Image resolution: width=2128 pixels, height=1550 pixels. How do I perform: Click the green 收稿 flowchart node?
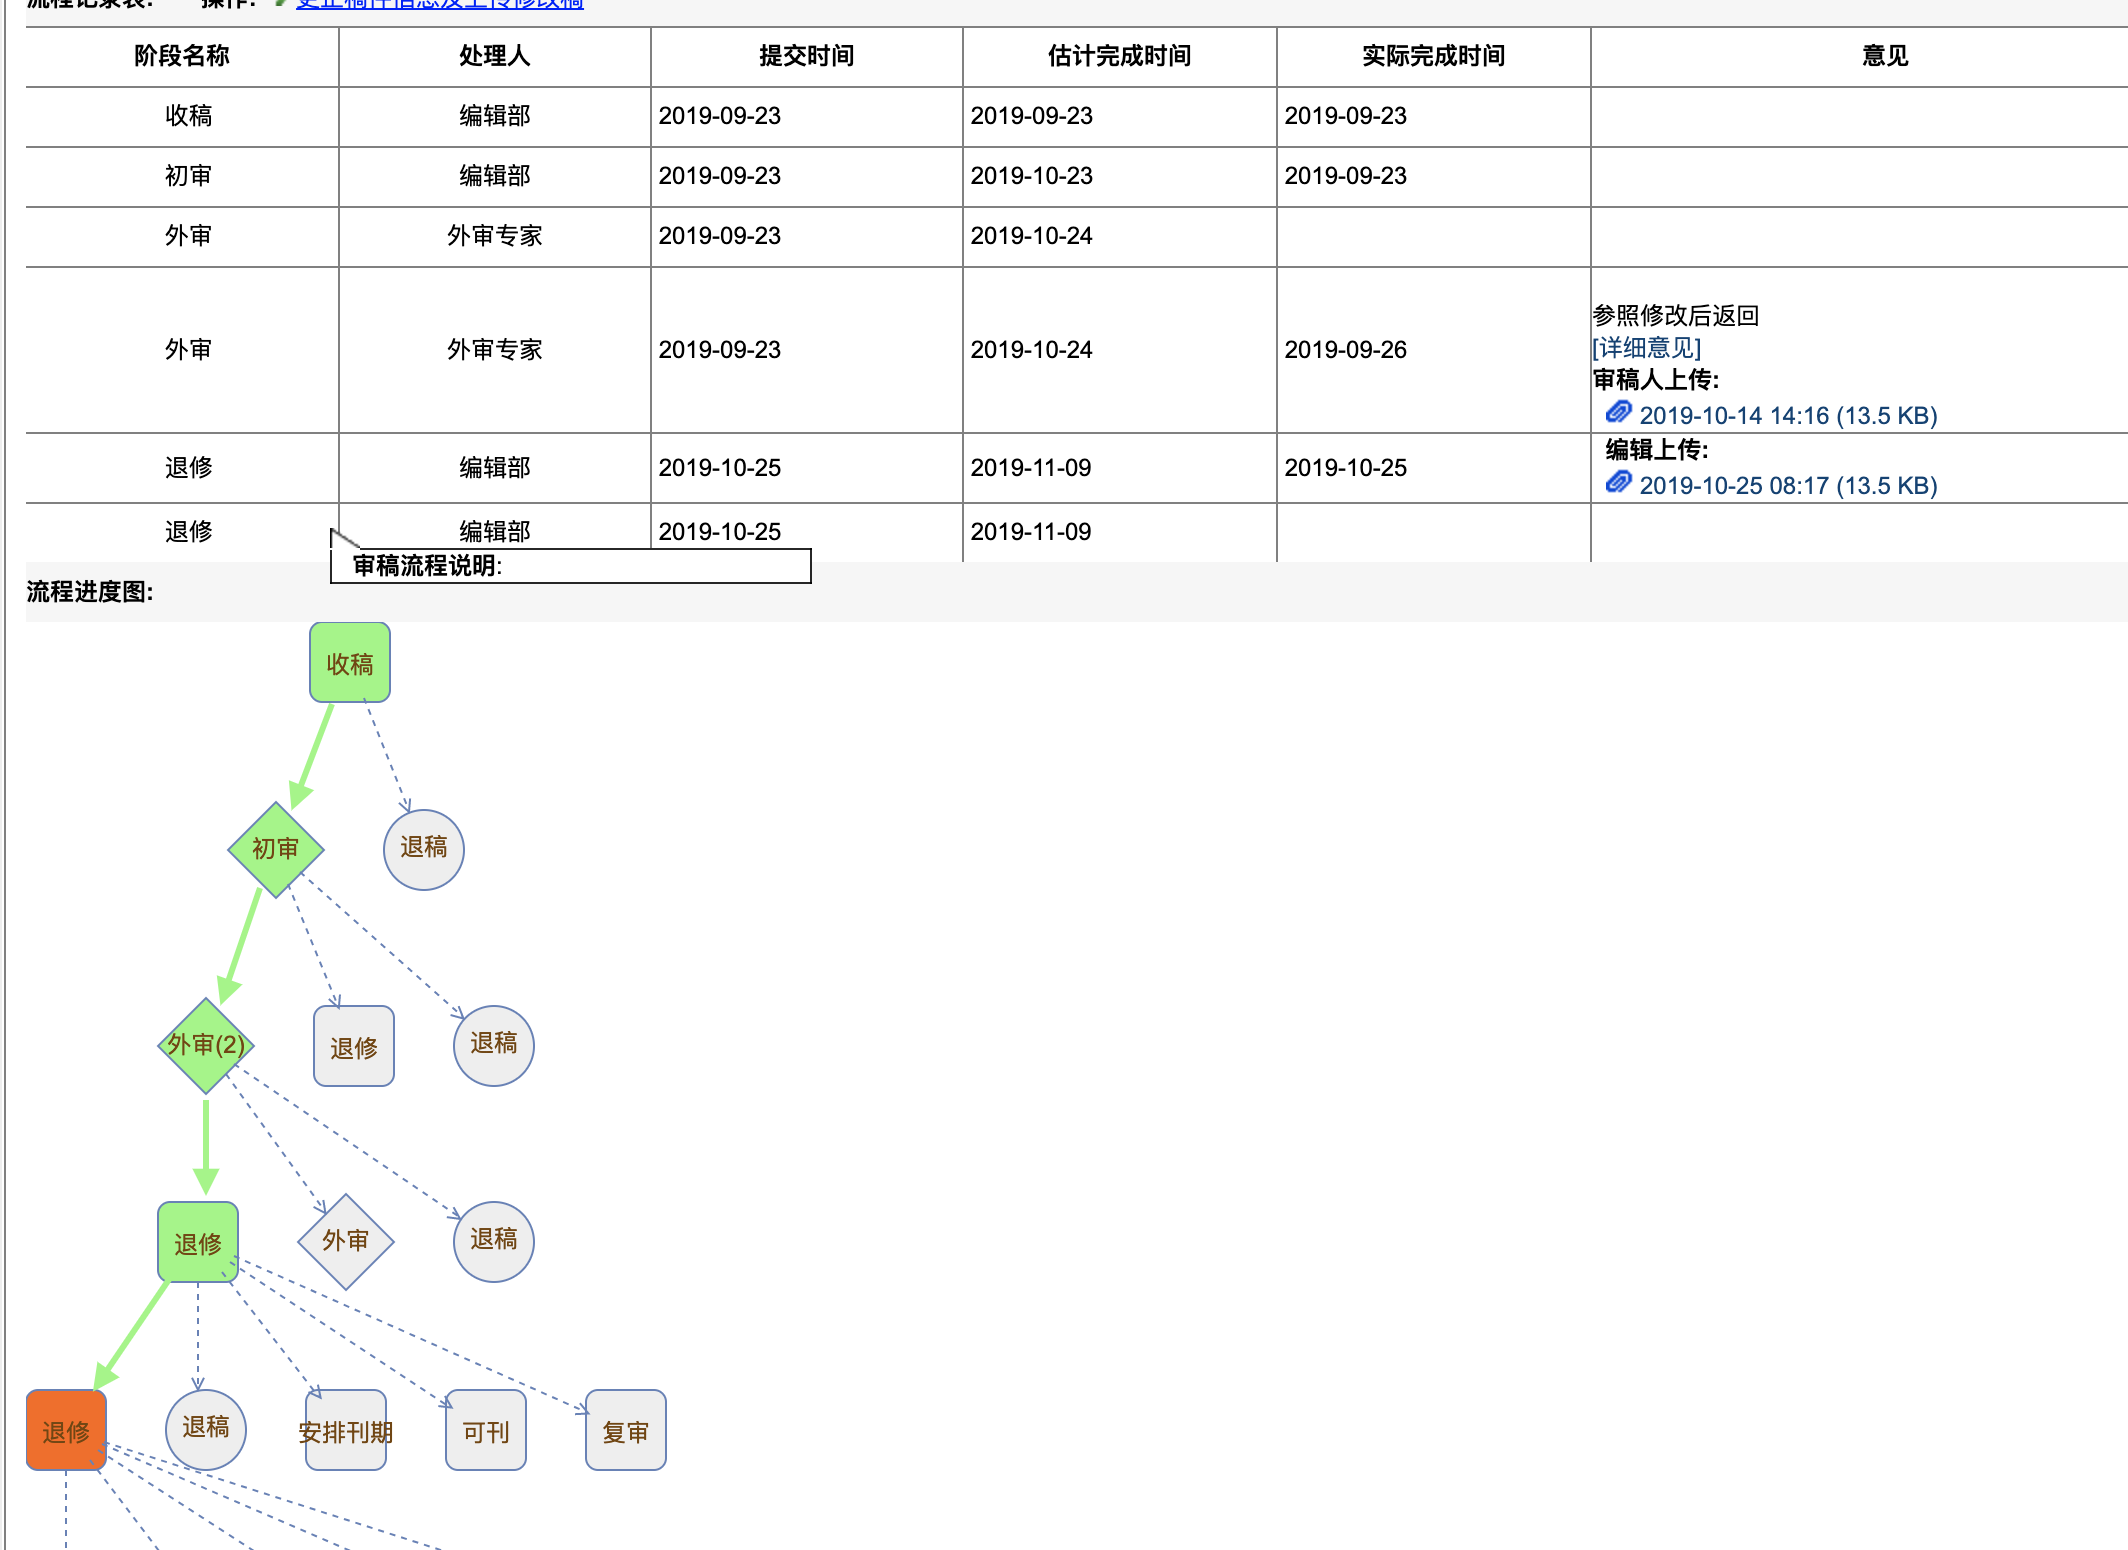[349, 663]
